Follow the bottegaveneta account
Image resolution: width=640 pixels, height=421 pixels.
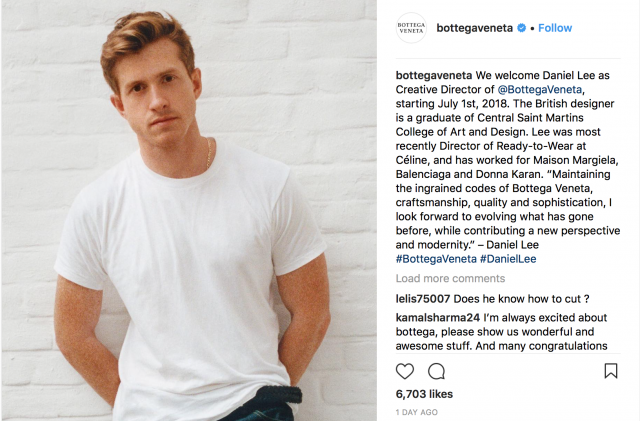tap(555, 28)
